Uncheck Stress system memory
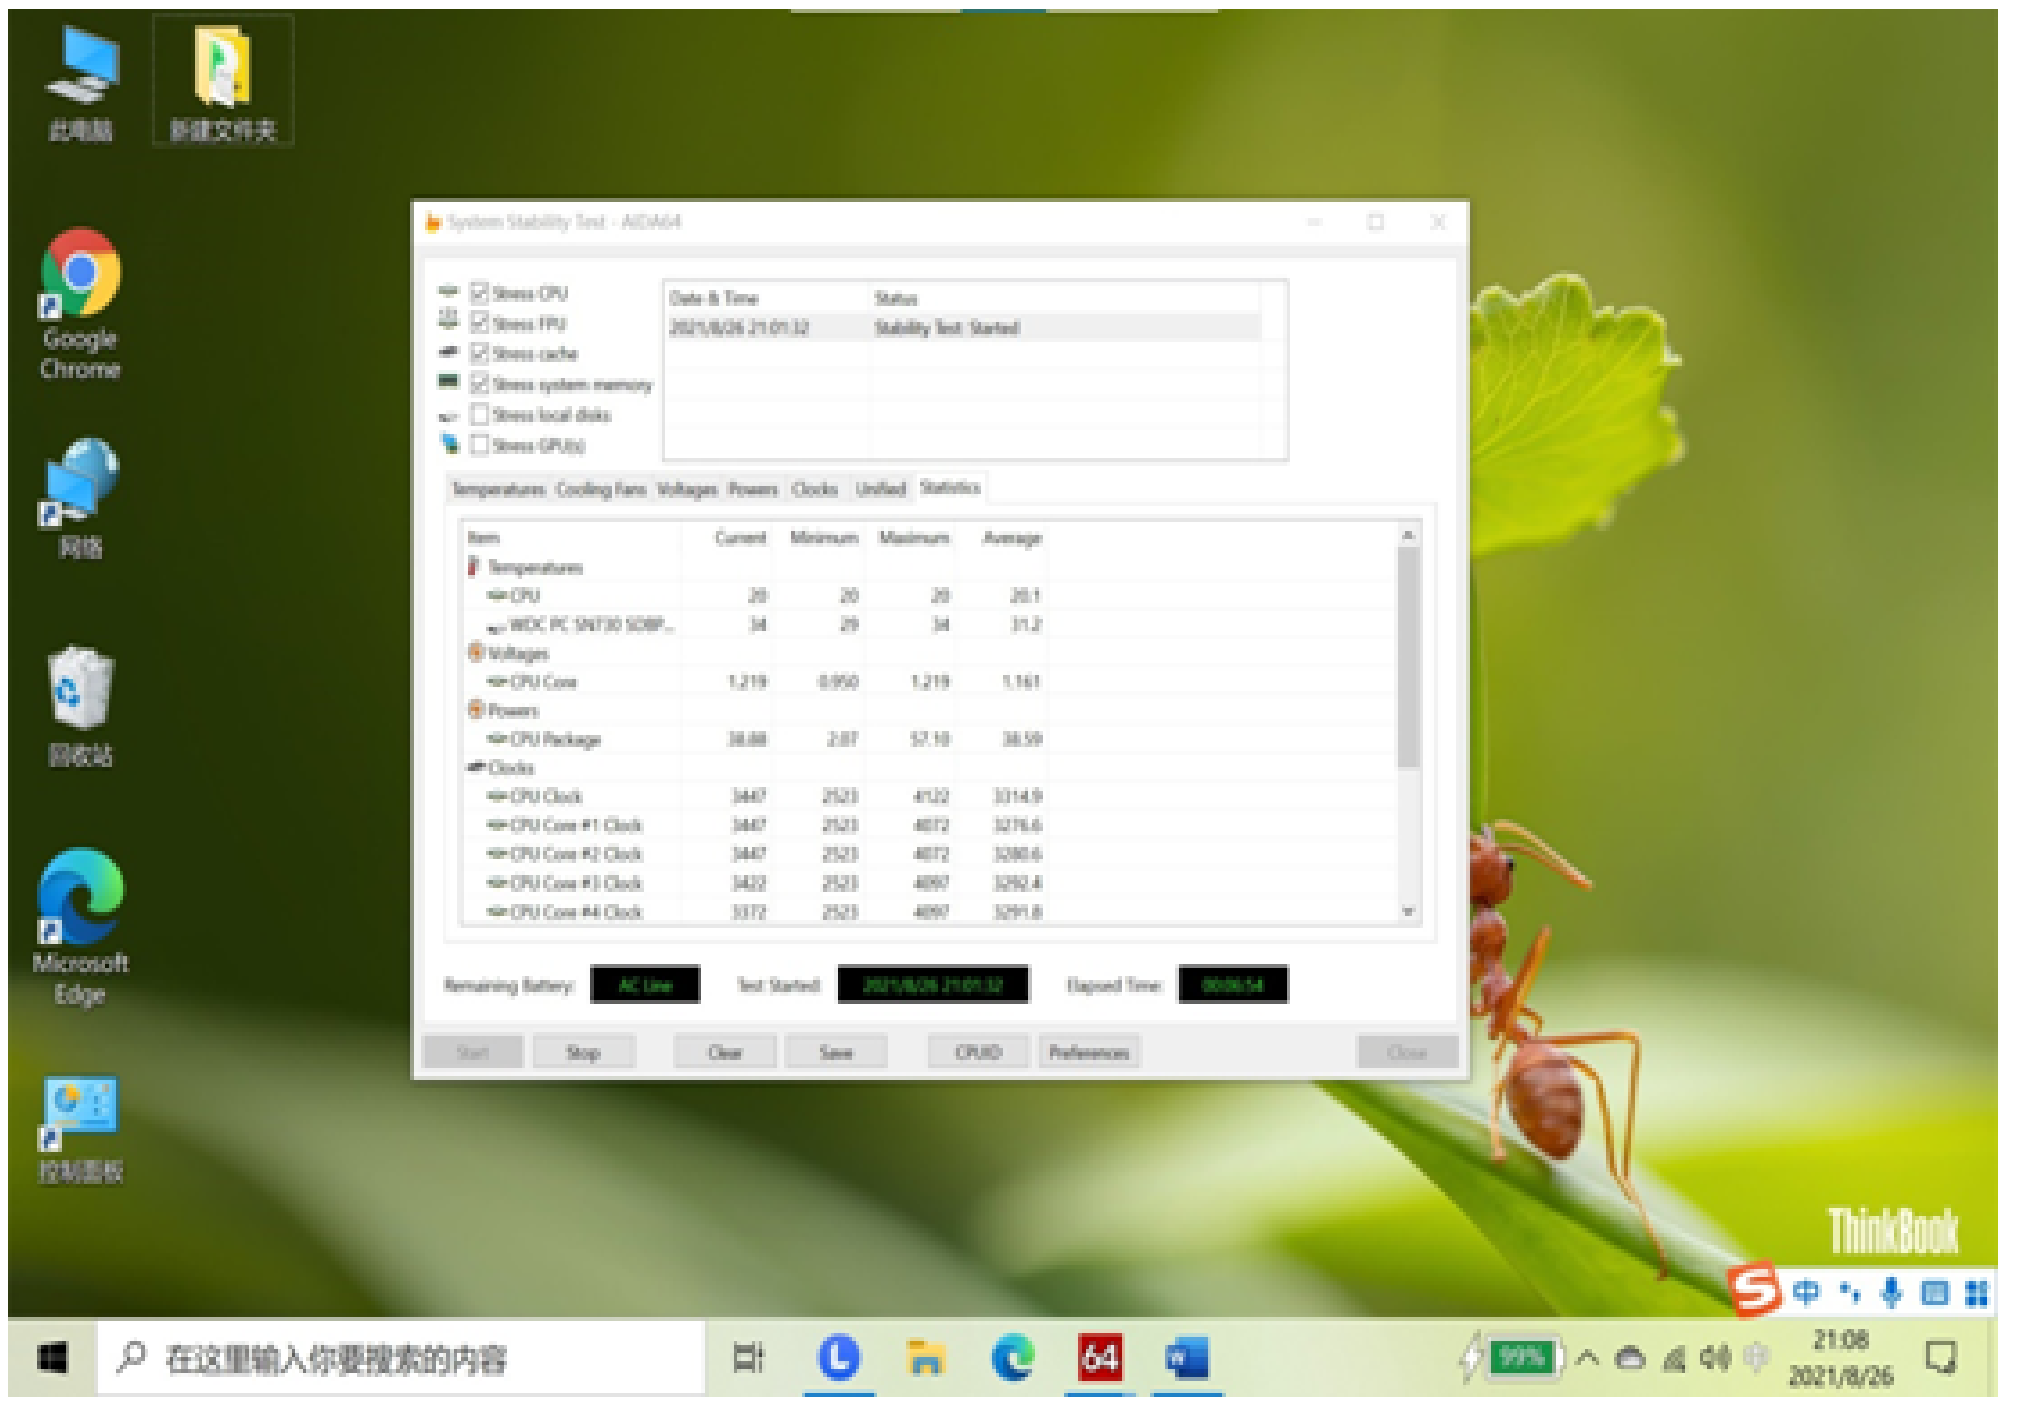 [480, 384]
